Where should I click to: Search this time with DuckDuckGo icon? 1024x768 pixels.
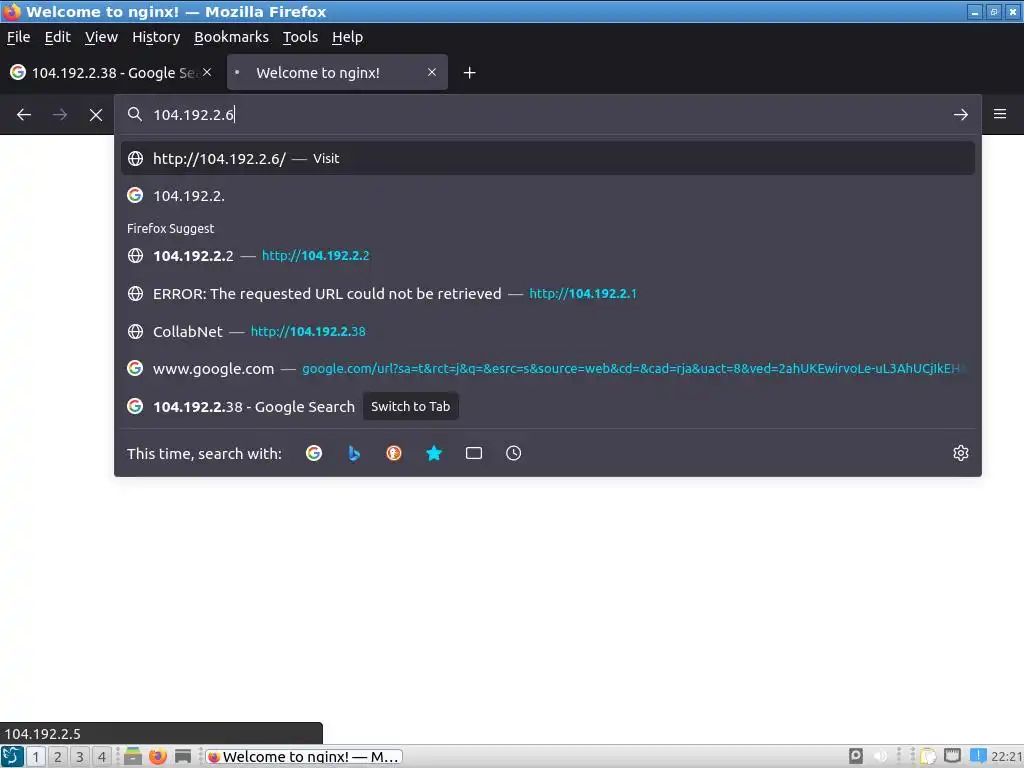coord(394,453)
